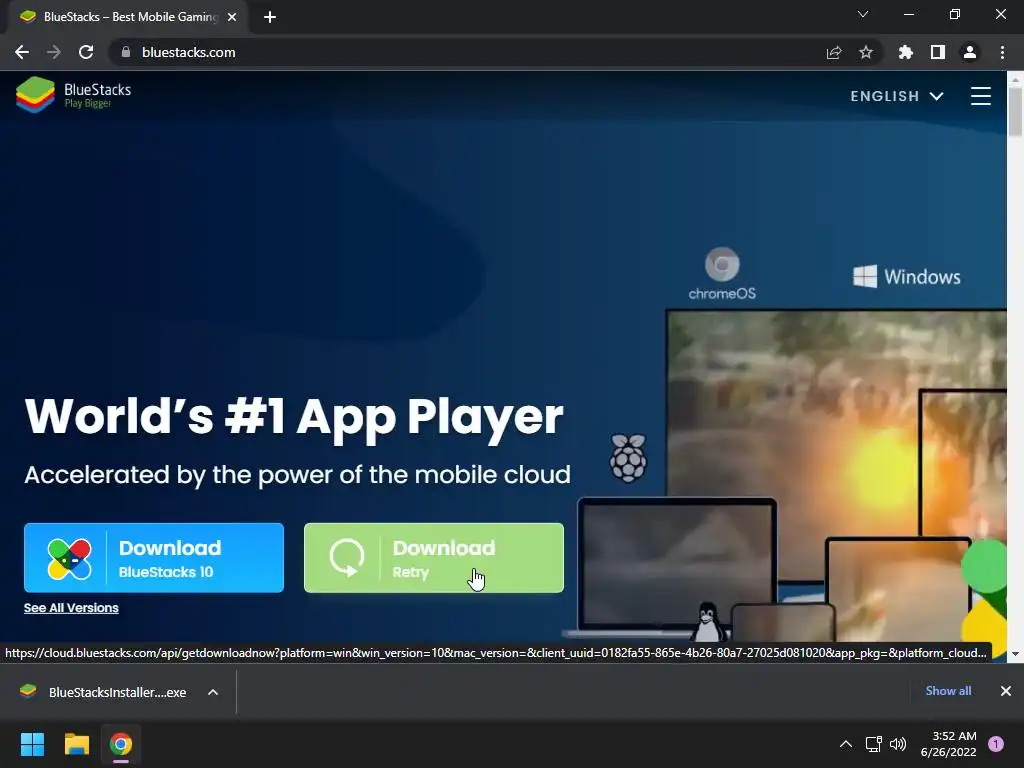Go back using the browser back arrow
Viewport: 1024px width, 768px height.
[22, 52]
